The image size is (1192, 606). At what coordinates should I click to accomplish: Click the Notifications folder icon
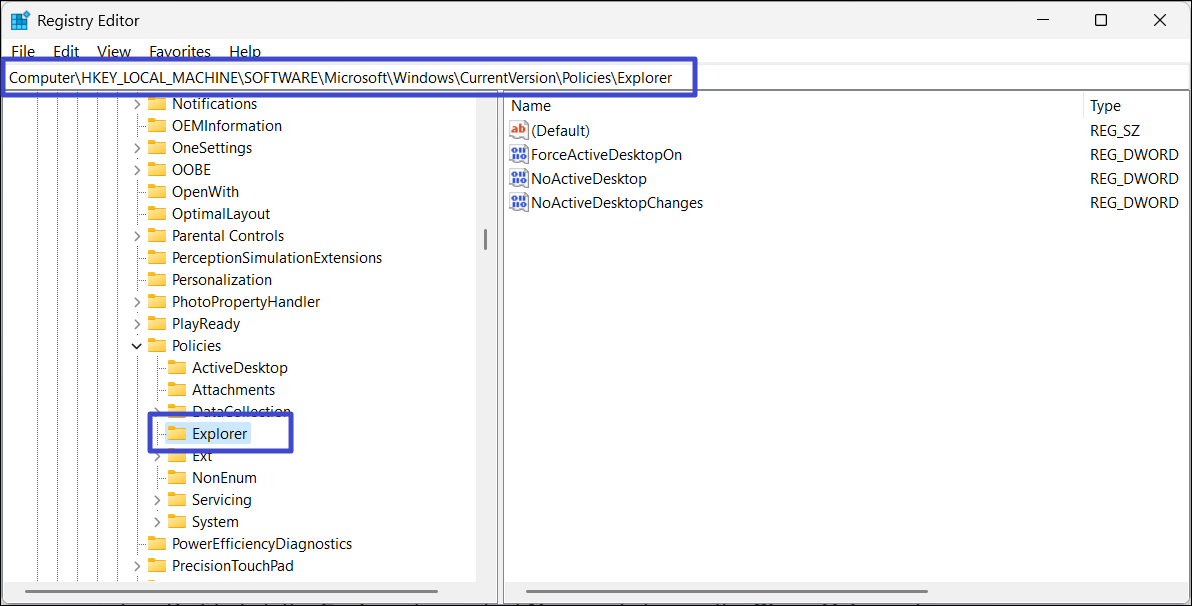click(x=157, y=103)
